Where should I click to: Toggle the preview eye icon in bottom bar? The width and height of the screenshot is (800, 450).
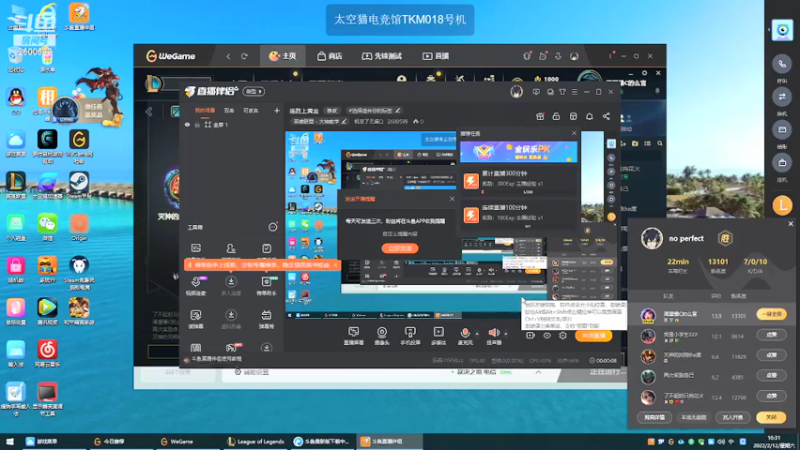[547, 336]
